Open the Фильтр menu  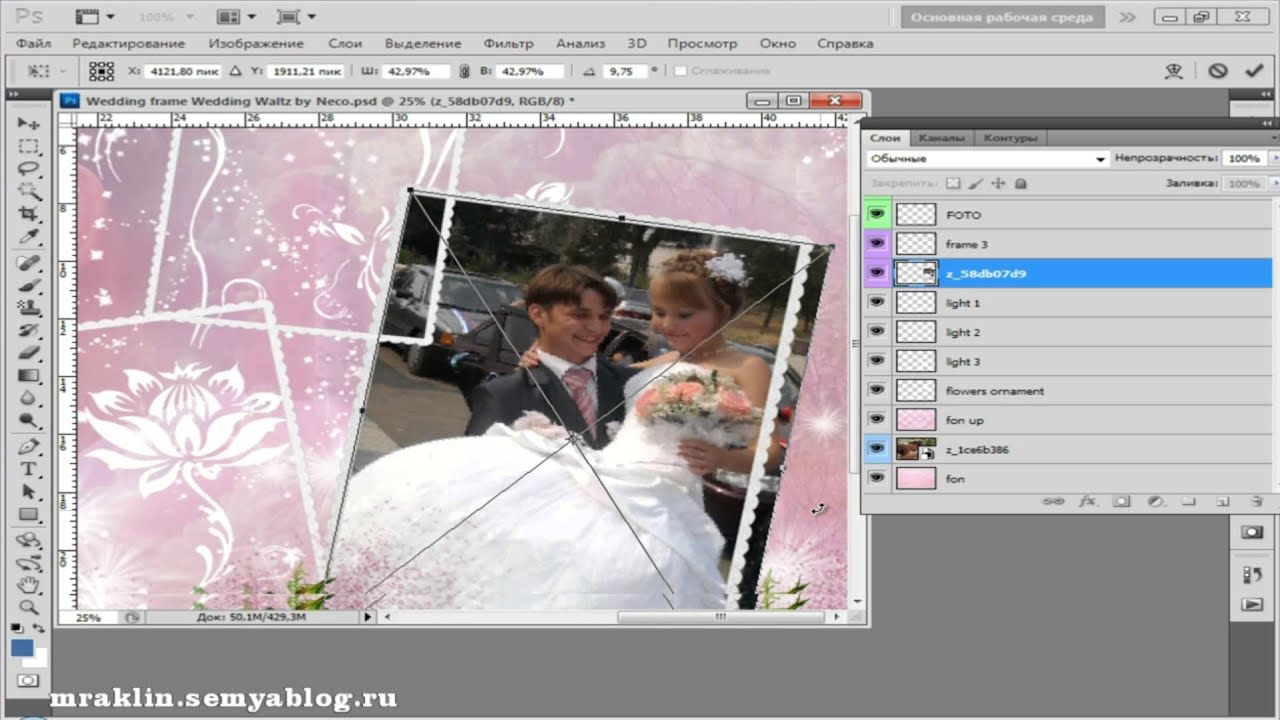pyautogui.click(x=508, y=44)
